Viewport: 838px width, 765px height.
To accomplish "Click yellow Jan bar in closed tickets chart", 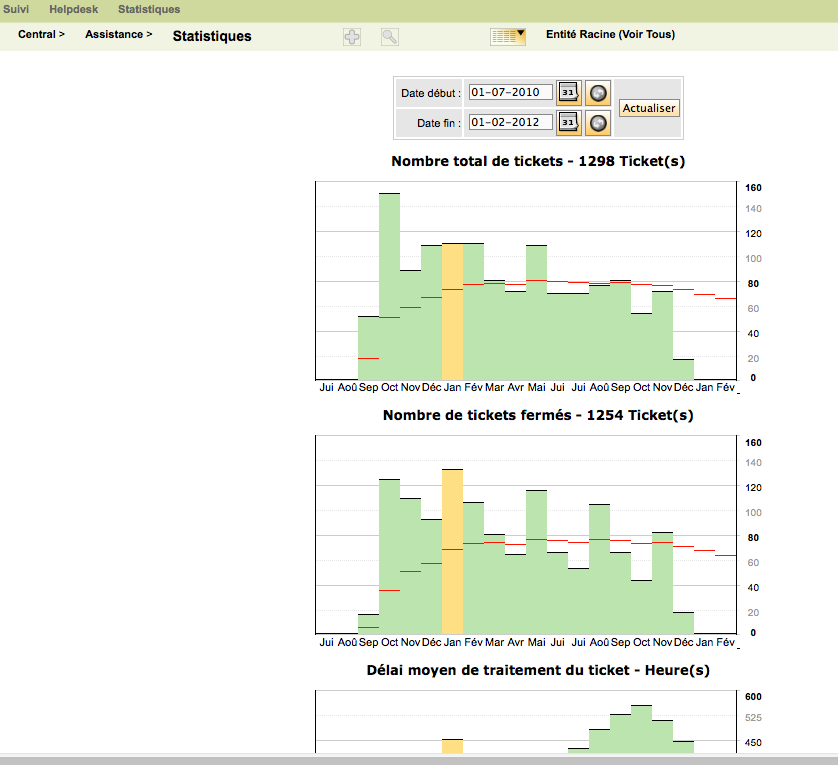I will [452, 550].
